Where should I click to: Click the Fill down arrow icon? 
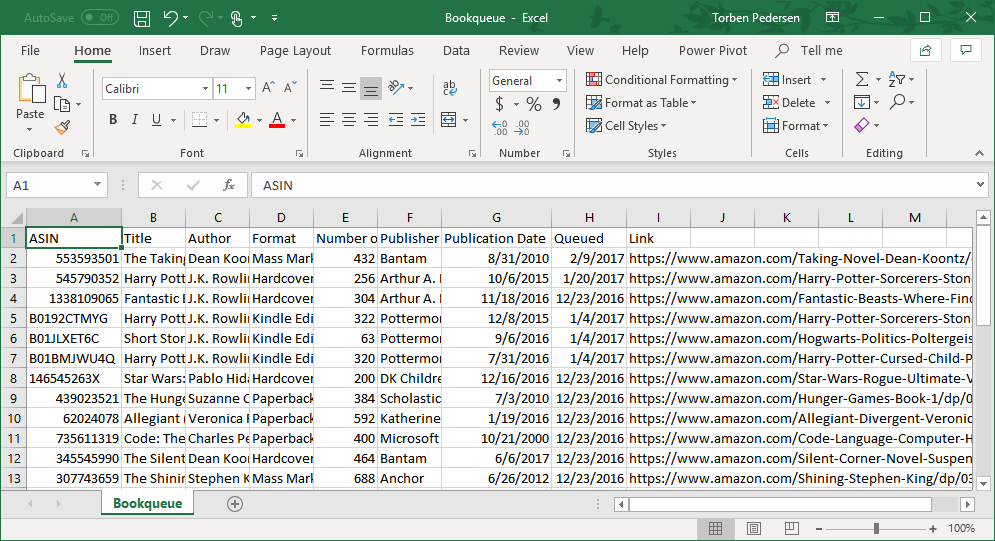(x=862, y=102)
